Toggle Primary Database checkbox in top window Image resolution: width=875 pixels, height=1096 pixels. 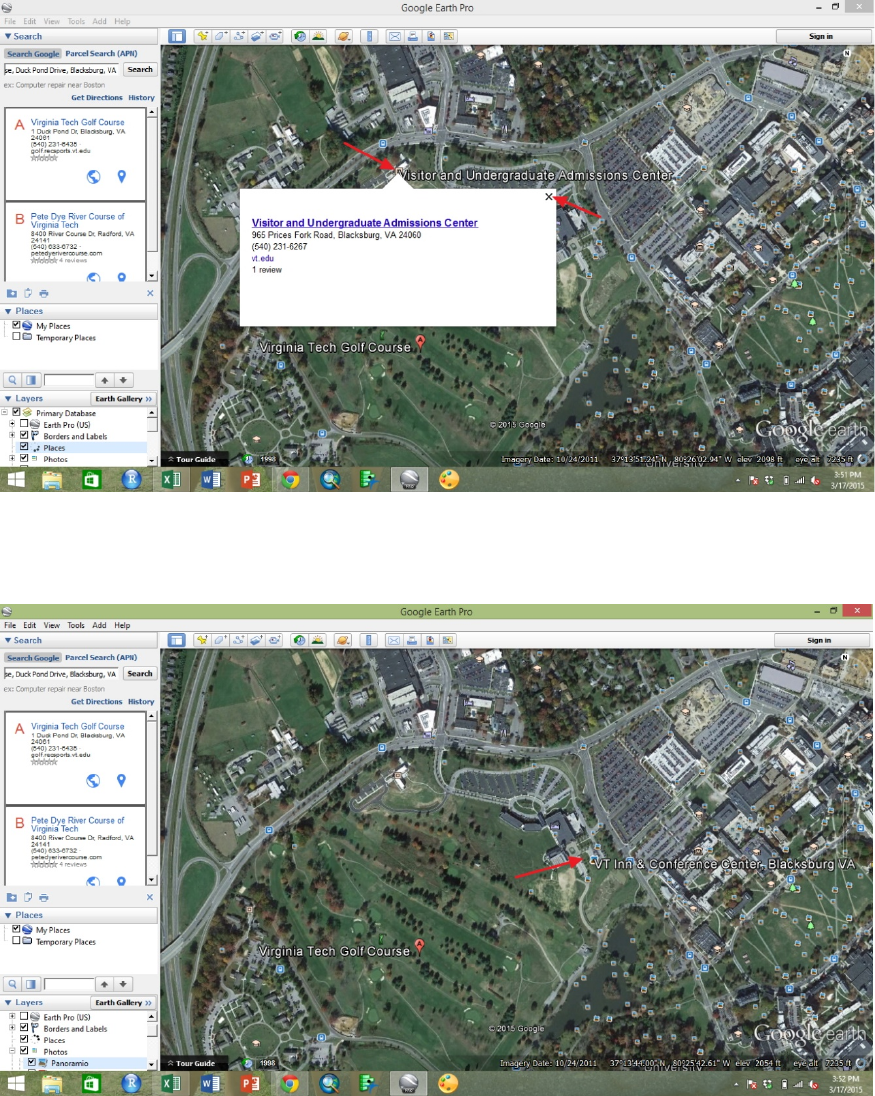[x=16, y=412]
